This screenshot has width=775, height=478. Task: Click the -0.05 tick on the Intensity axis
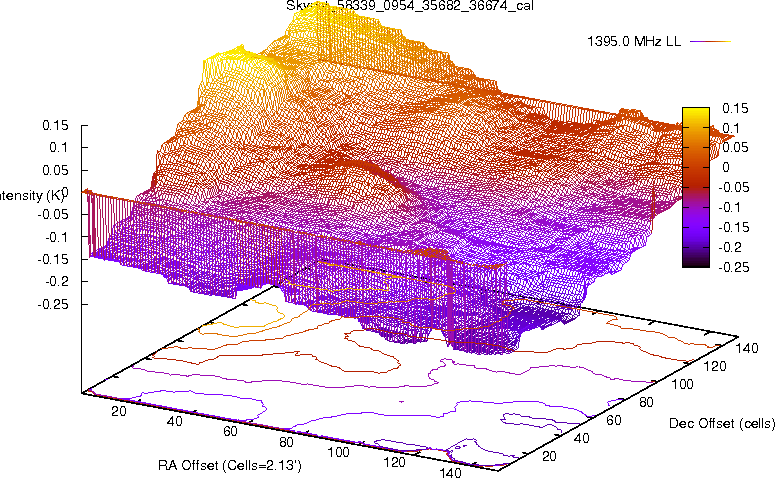[53, 215]
